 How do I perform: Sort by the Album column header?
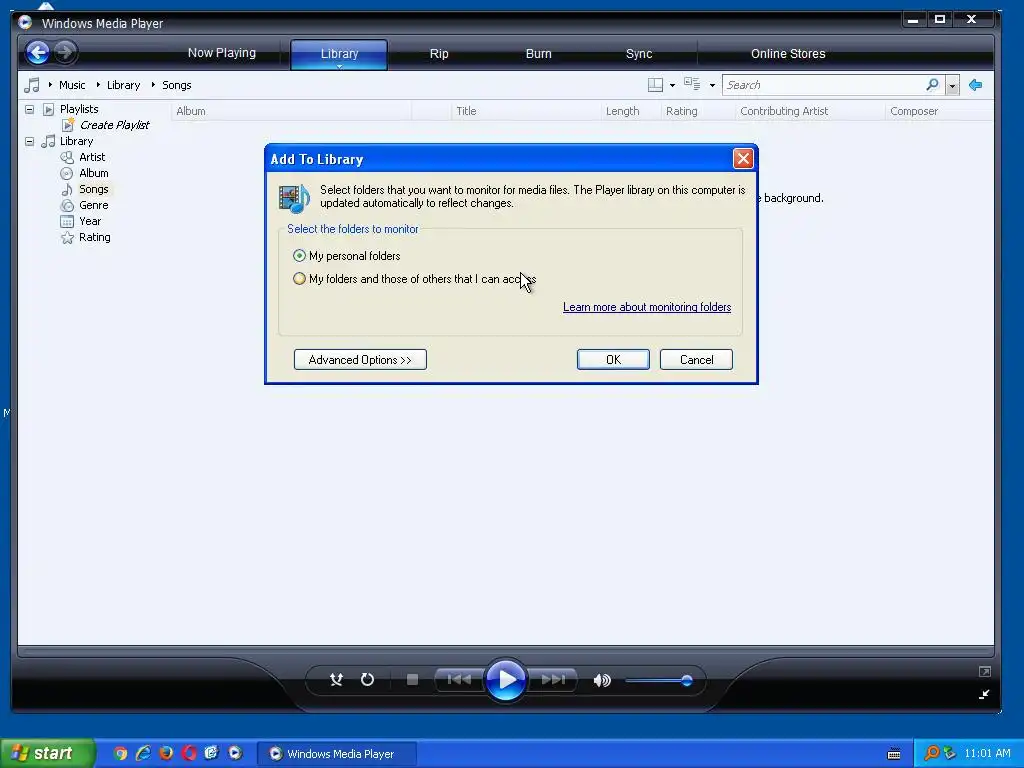(x=291, y=111)
